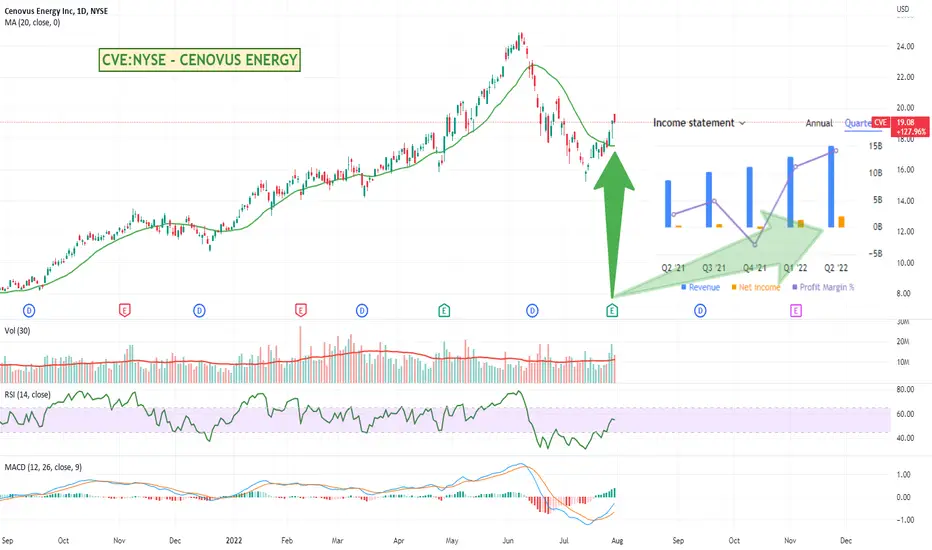932x550 pixels.
Task: Open the dividend marker in mid-March 2022
Action: tap(361, 310)
